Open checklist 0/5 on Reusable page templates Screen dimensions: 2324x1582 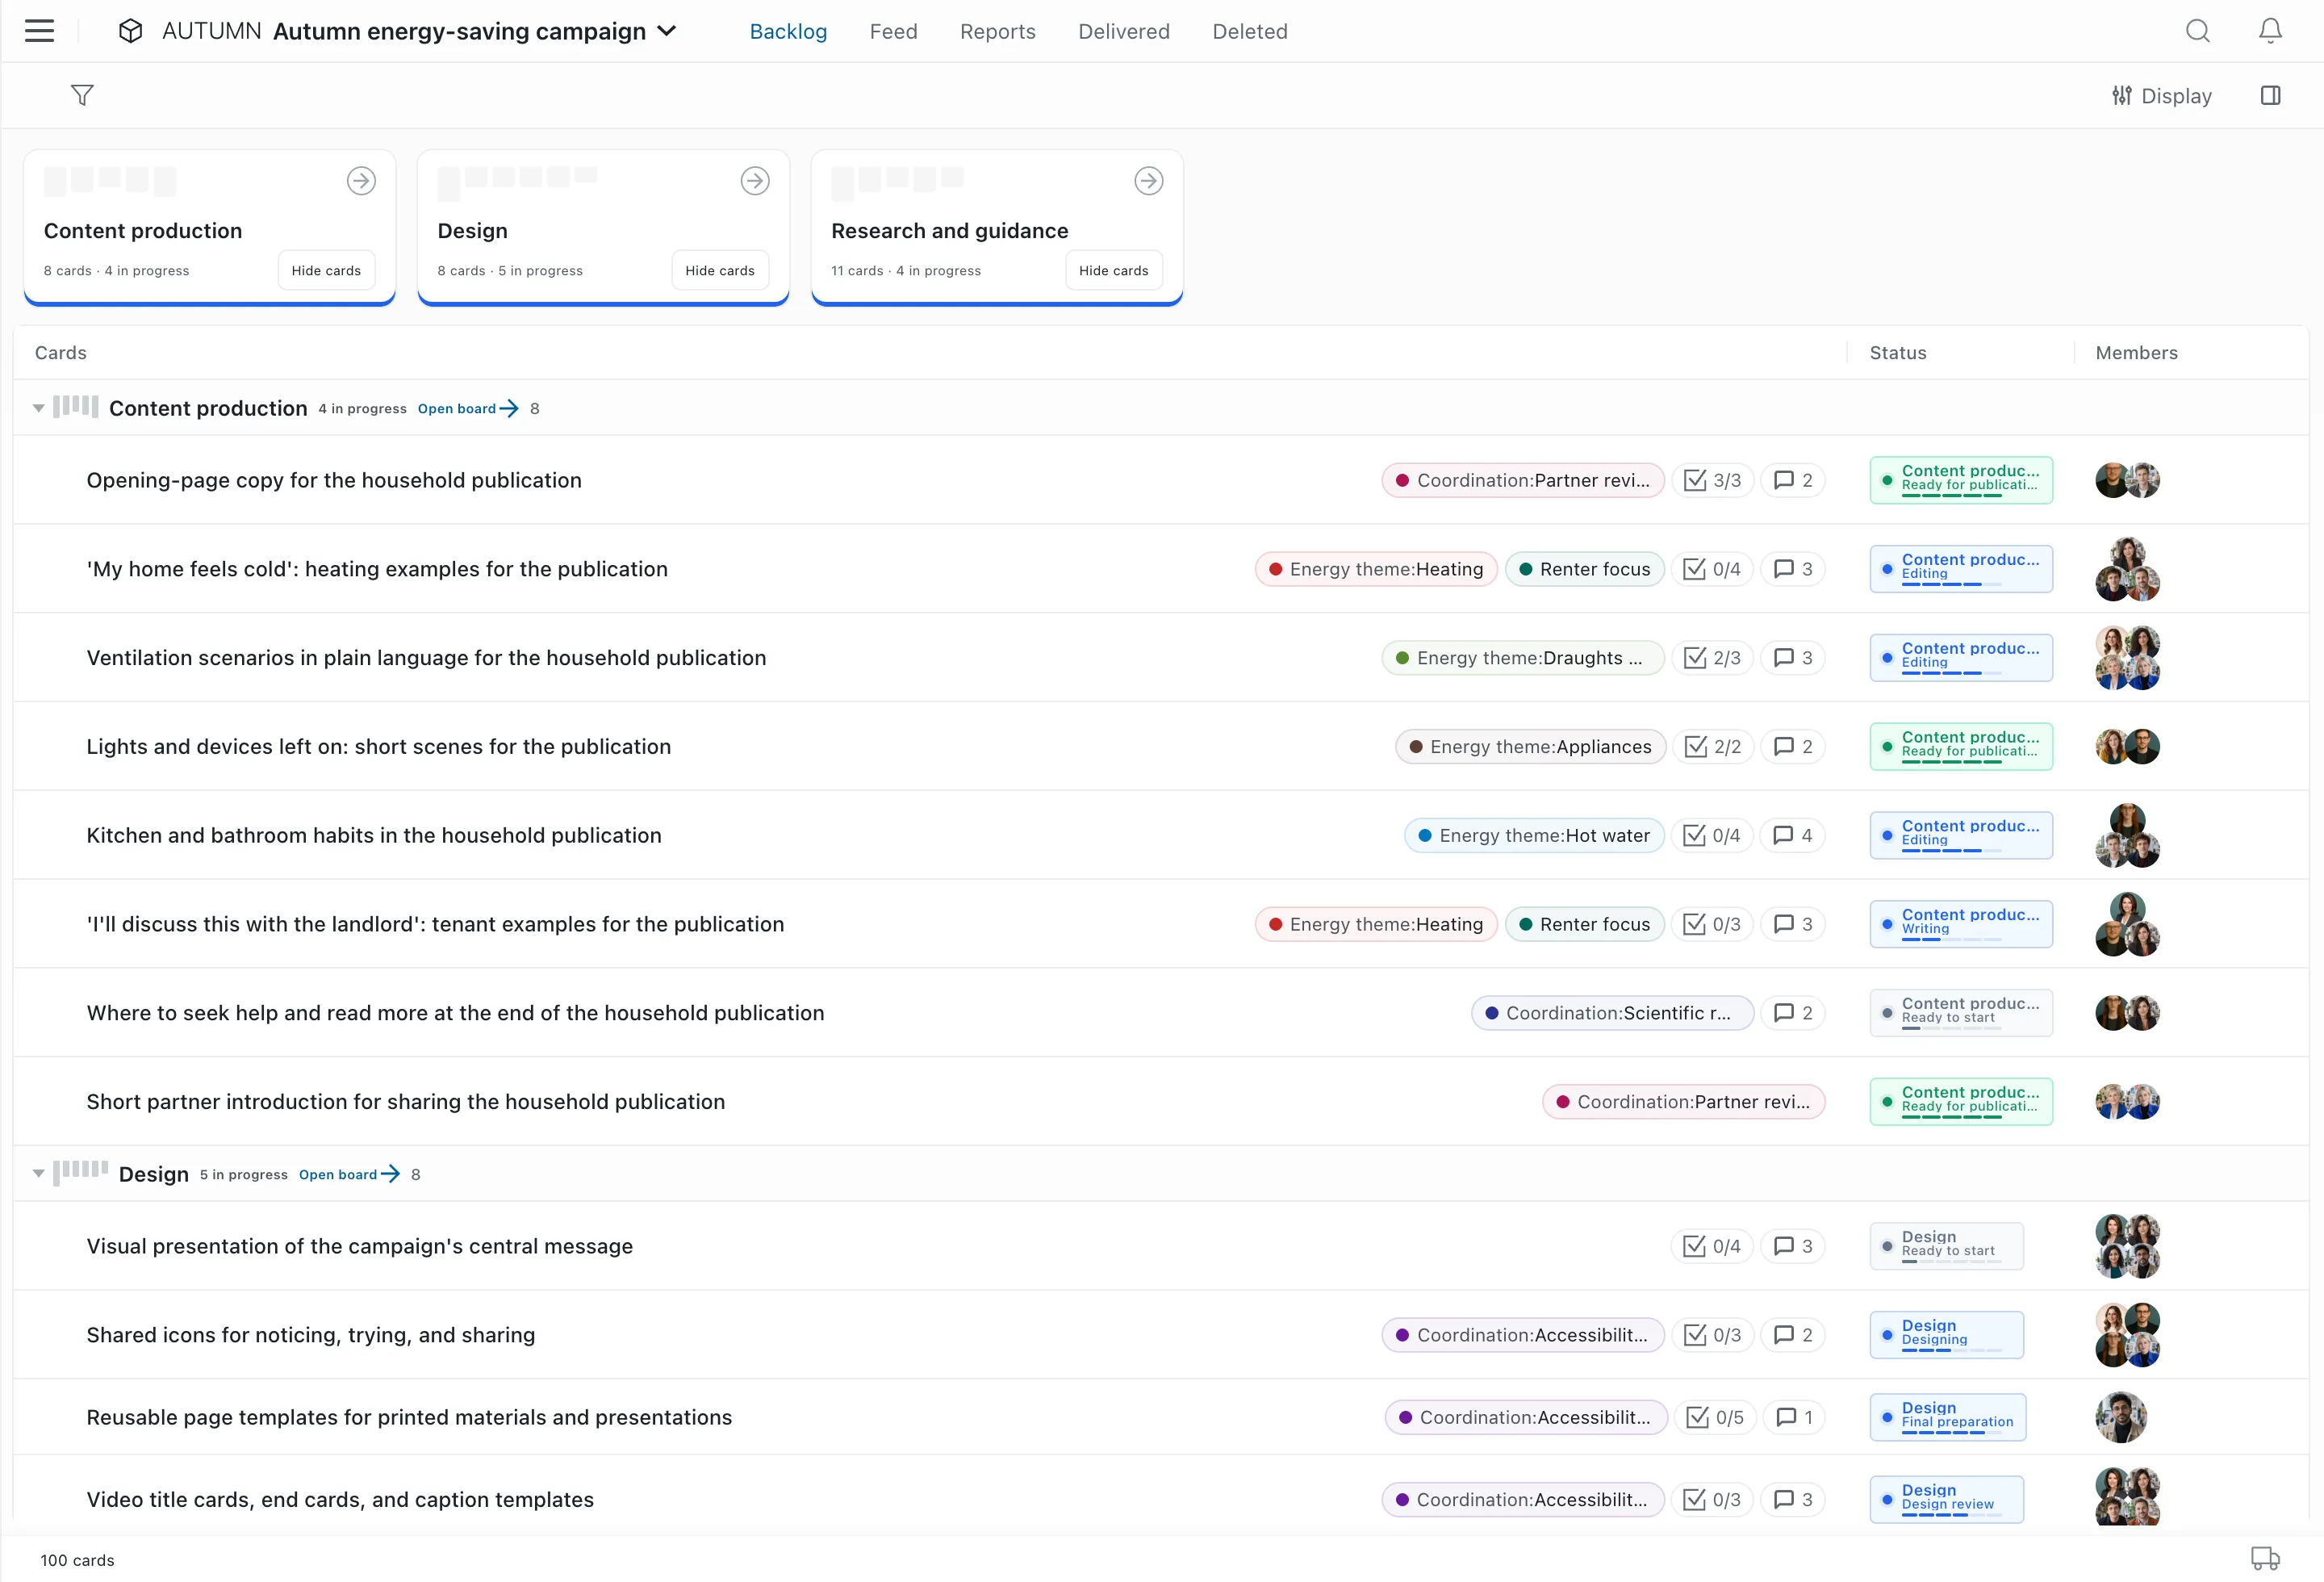(1715, 1417)
